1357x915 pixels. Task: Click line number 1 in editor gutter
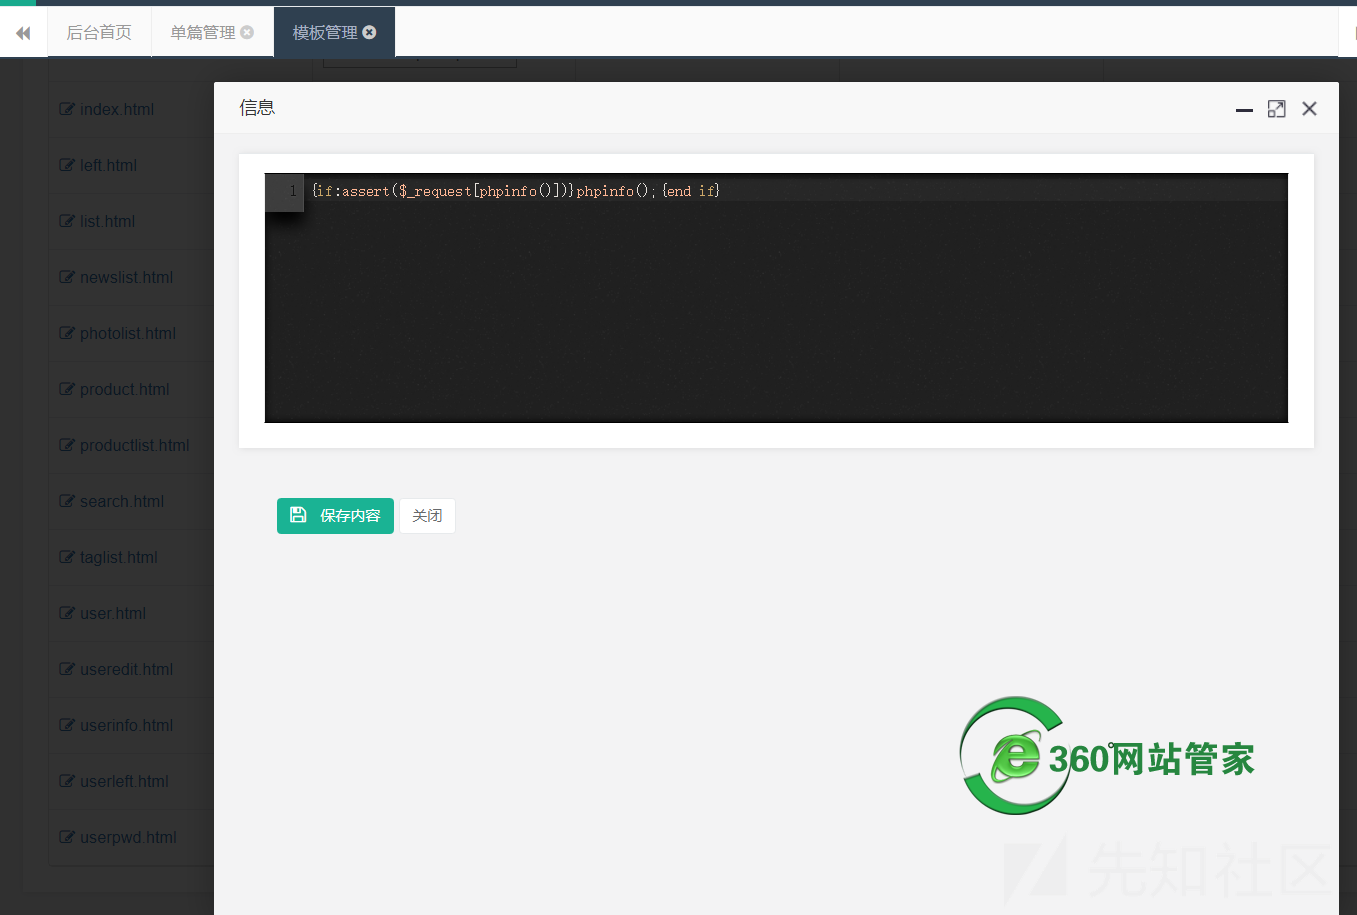[292, 191]
